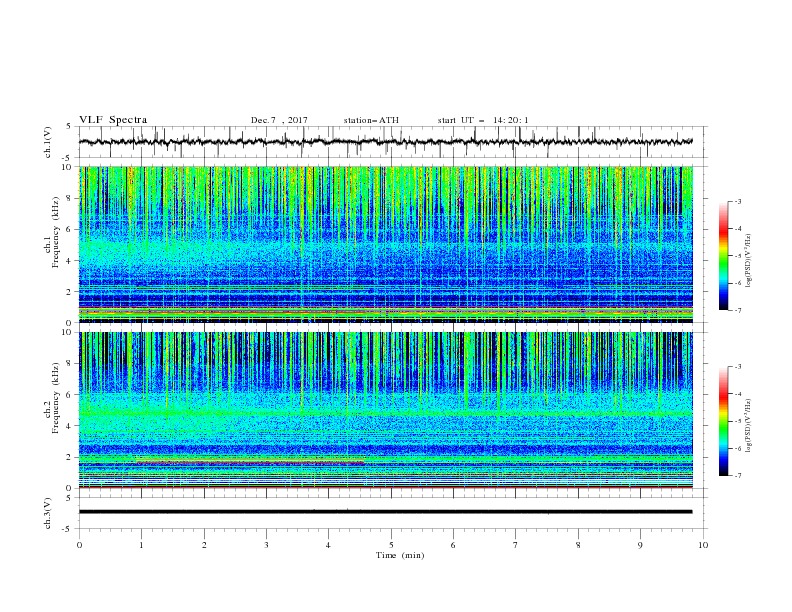Select the ch.2 colorbar 'log(PSD)(V²/Hz)' label
The width and height of the screenshot is (792, 612).
tap(748, 425)
